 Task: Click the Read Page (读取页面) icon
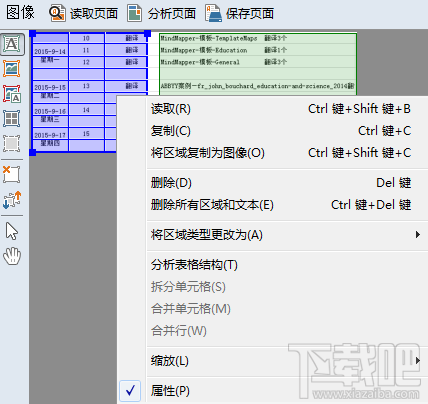pyautogui.click(x=57, y=13)
